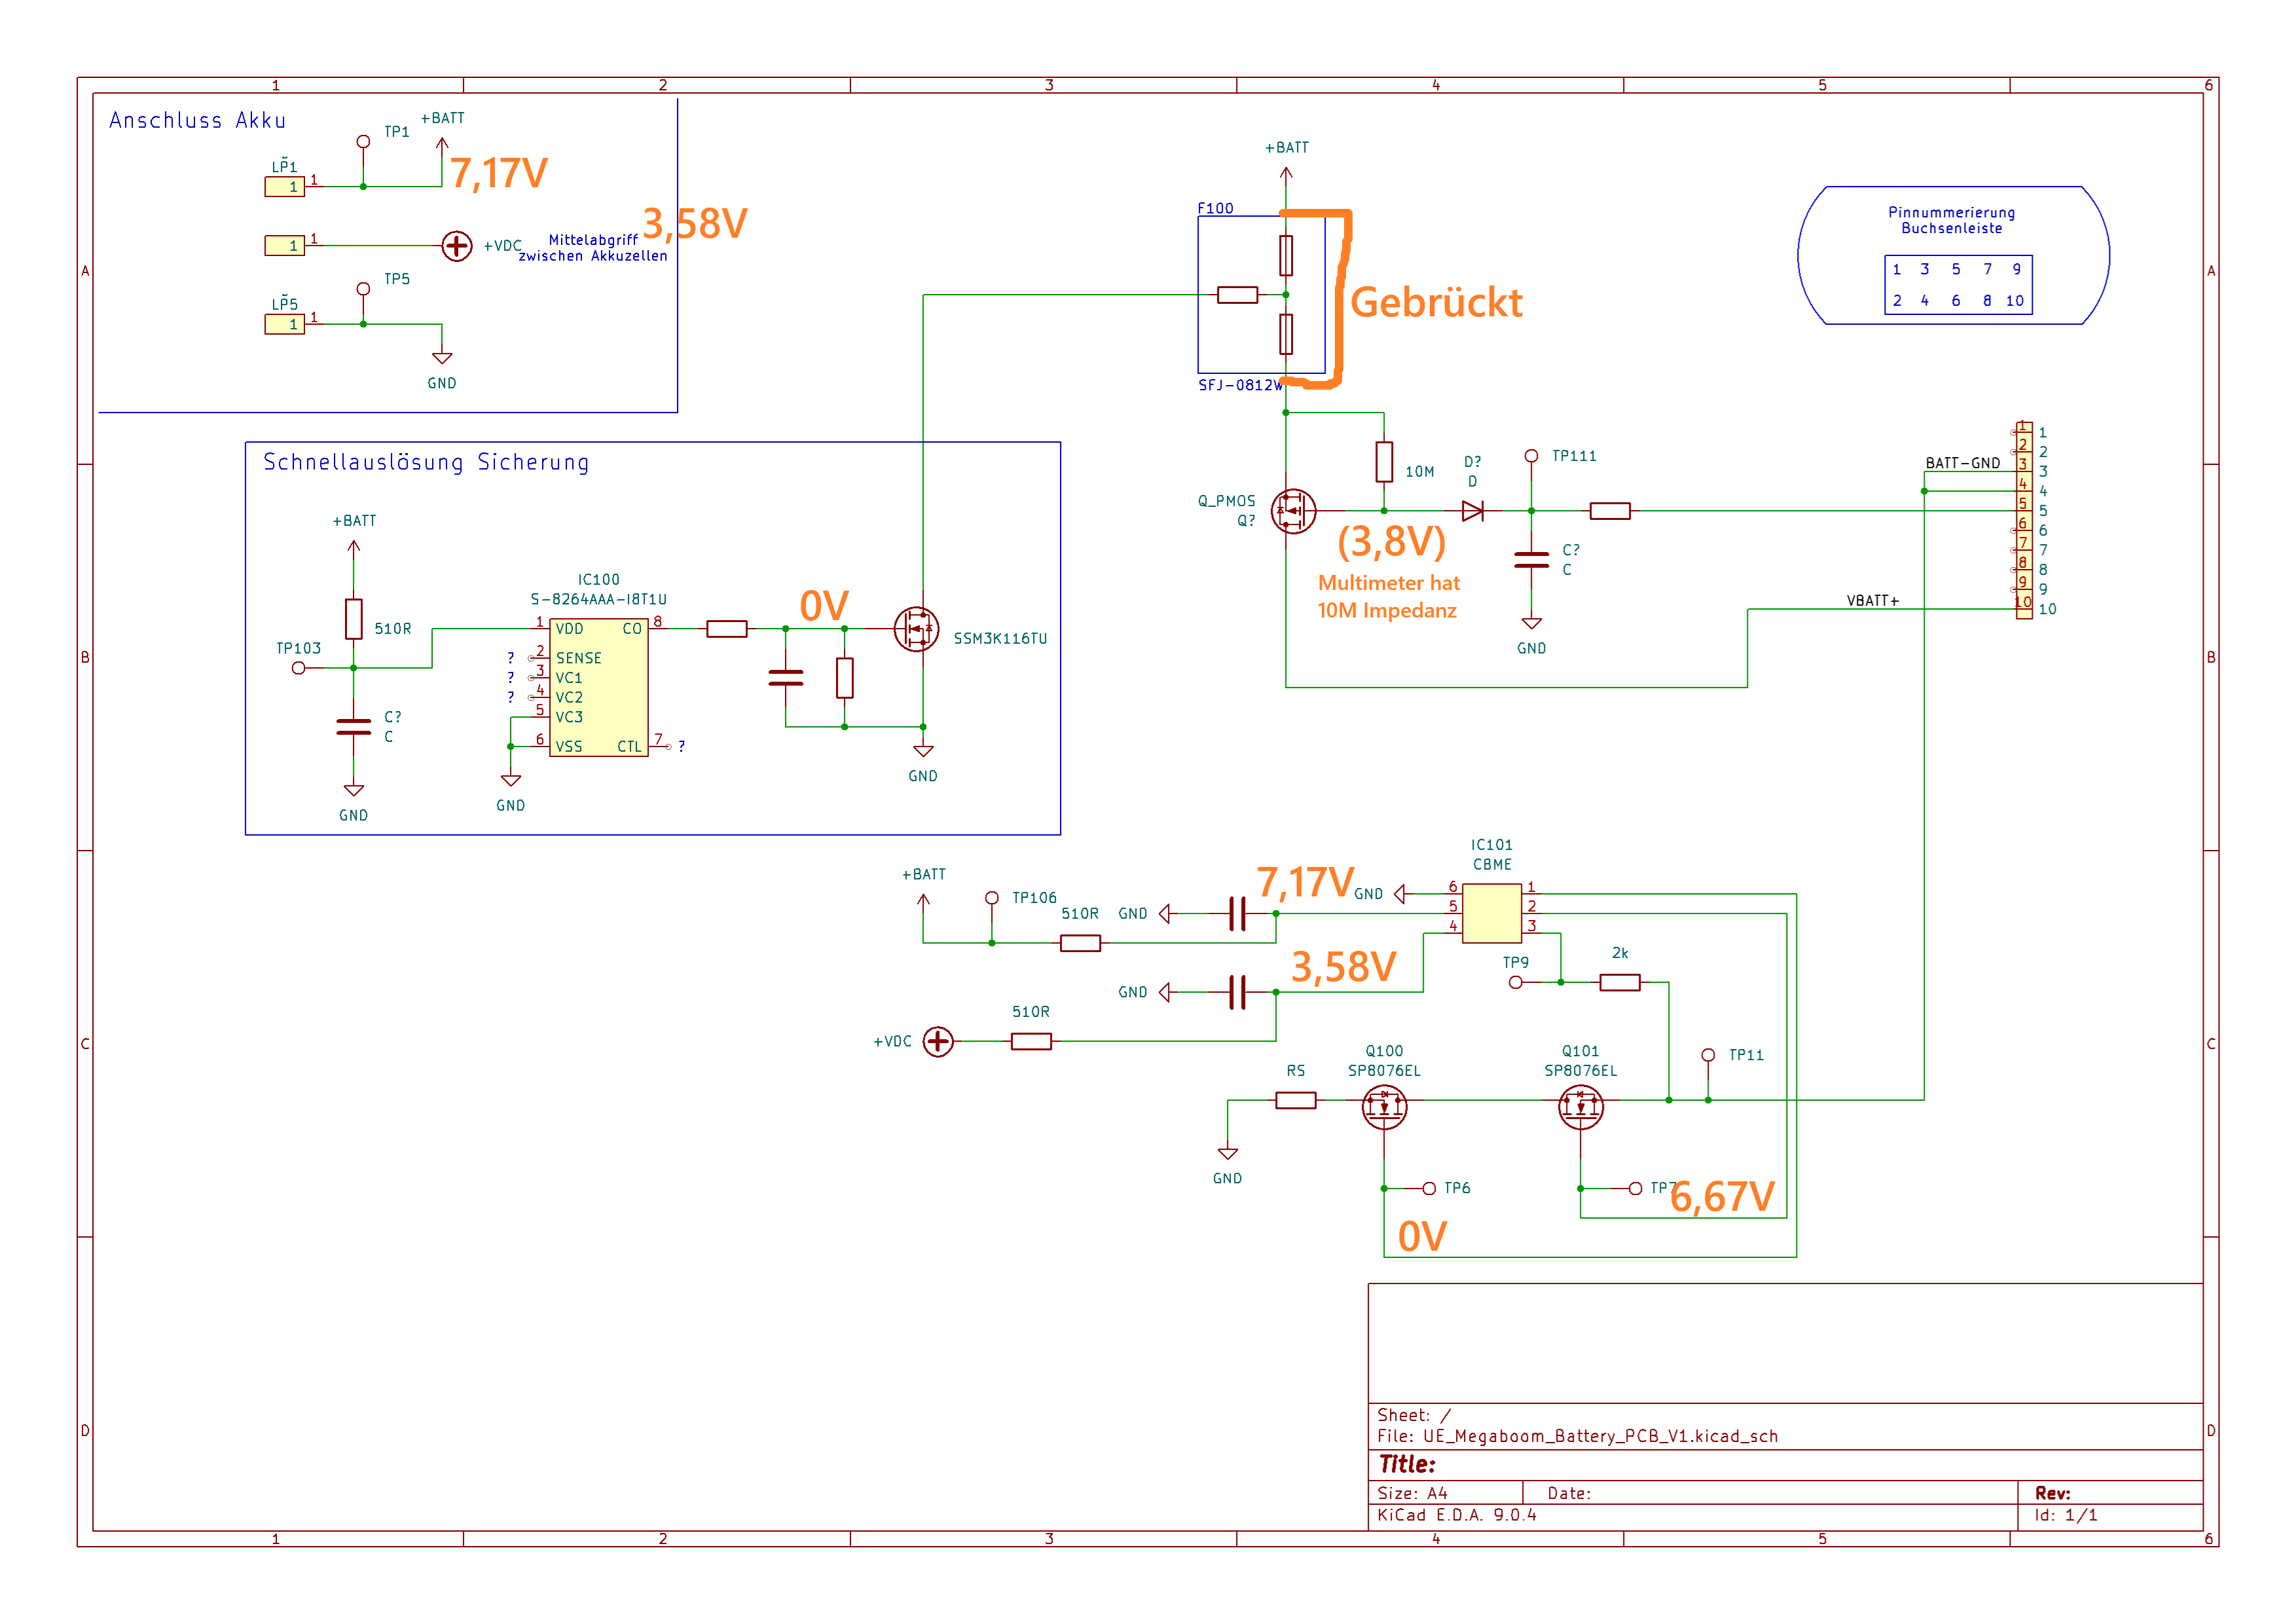
Task: Select the Q101 SP8076EL MOSFET symbol
Action: 1580,1106
